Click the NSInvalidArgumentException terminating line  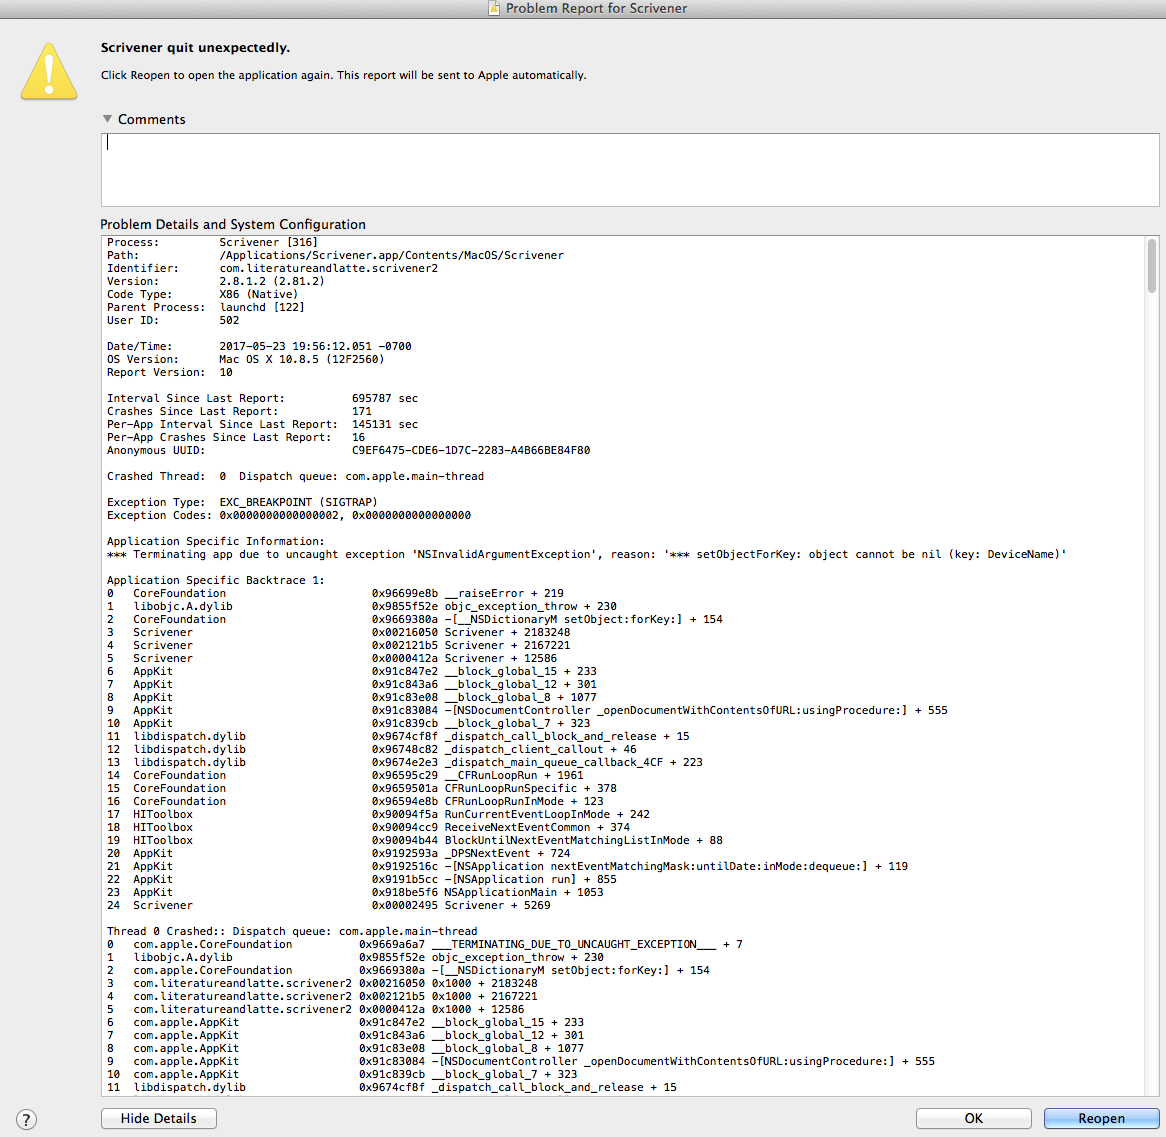(587, 555)
